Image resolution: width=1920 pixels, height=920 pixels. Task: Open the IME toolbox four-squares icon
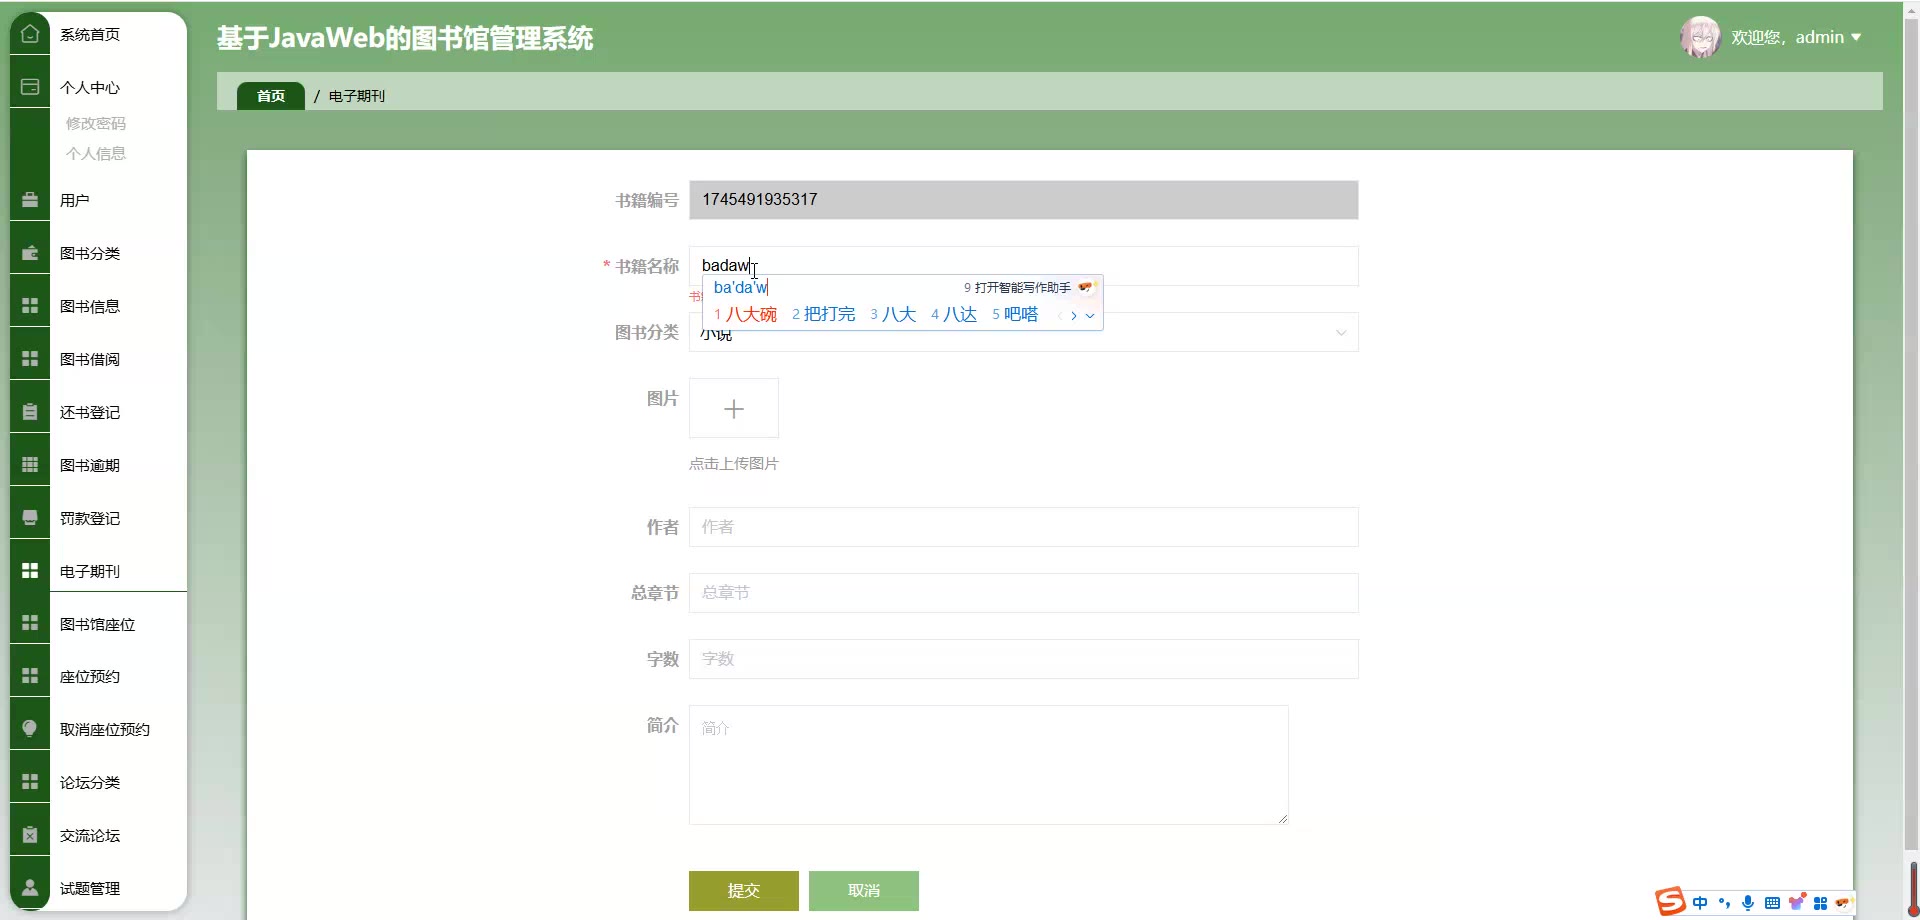pyautogui.click(x=1821, y=903)
